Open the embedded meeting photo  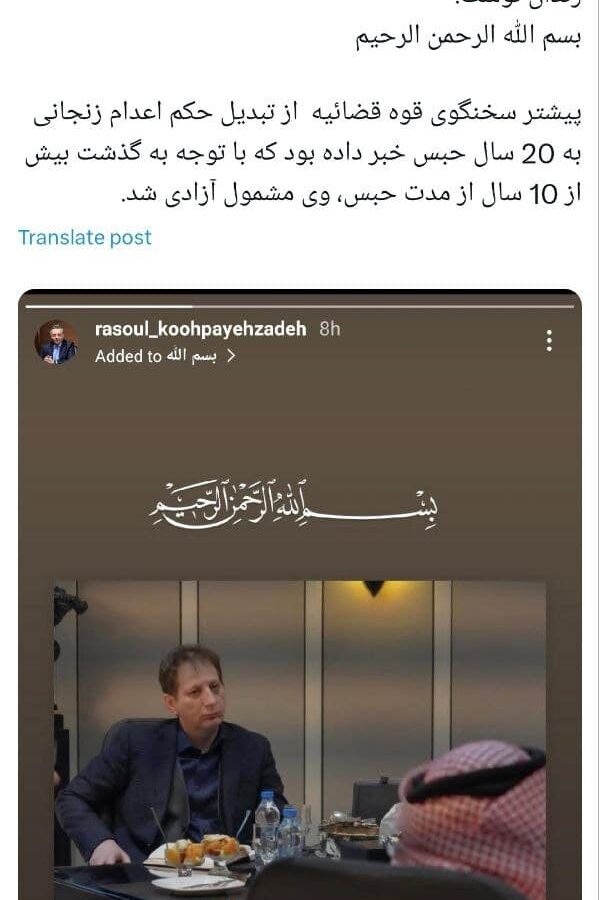coord(300,740)
